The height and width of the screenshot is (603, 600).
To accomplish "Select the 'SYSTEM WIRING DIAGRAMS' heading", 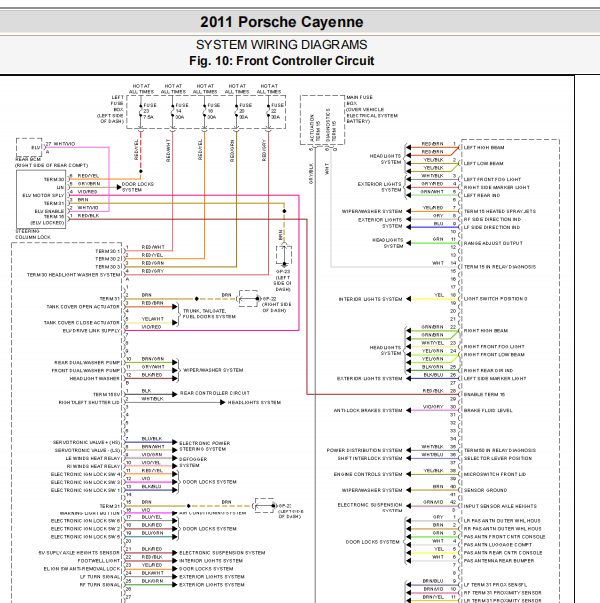I will [282, 45].
